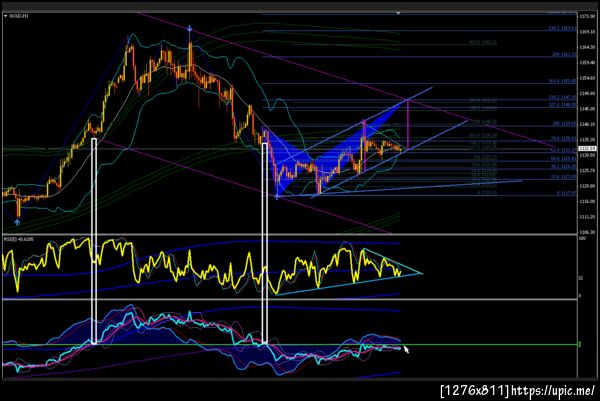Click the 1106 price at the bottom of the price scale
Image resolution: width=600 pixels, height=401 pixels.
(587, 232)
